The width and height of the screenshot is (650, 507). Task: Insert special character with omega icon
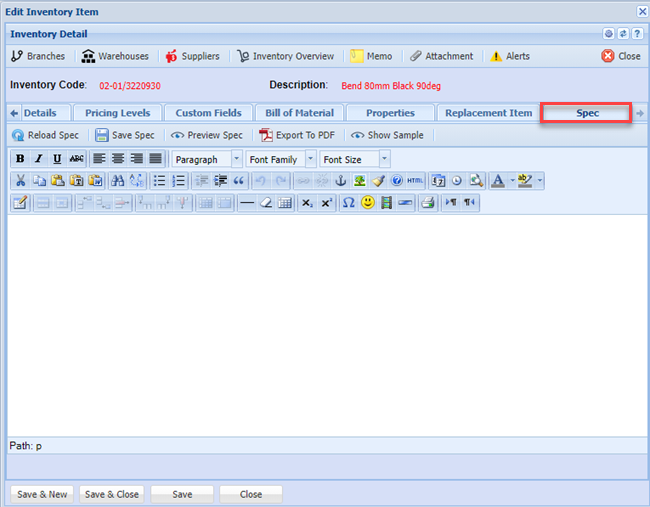pos(348,202)
